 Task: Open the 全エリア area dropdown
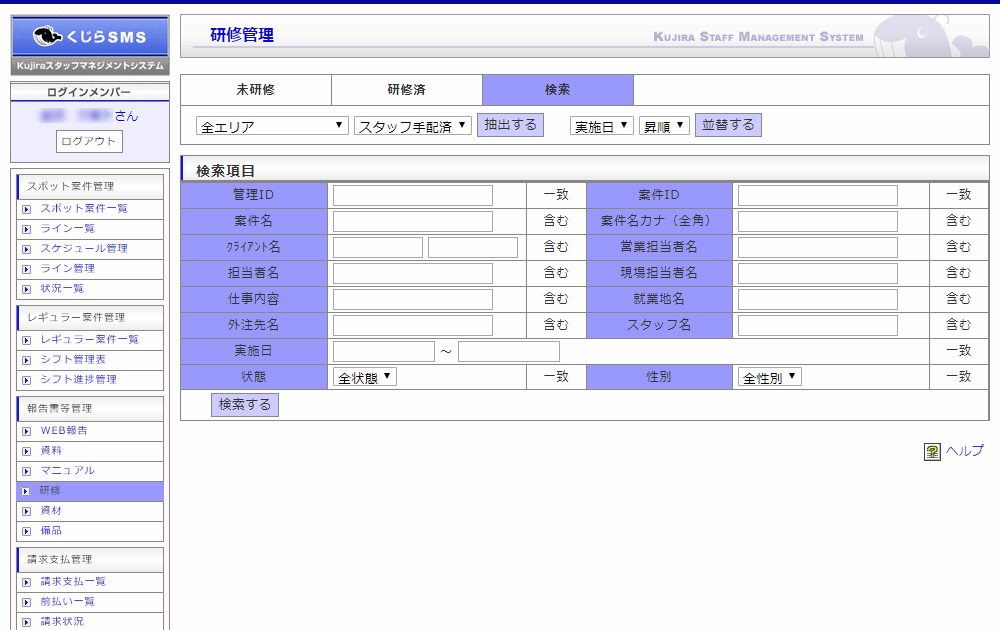[272, 126]
